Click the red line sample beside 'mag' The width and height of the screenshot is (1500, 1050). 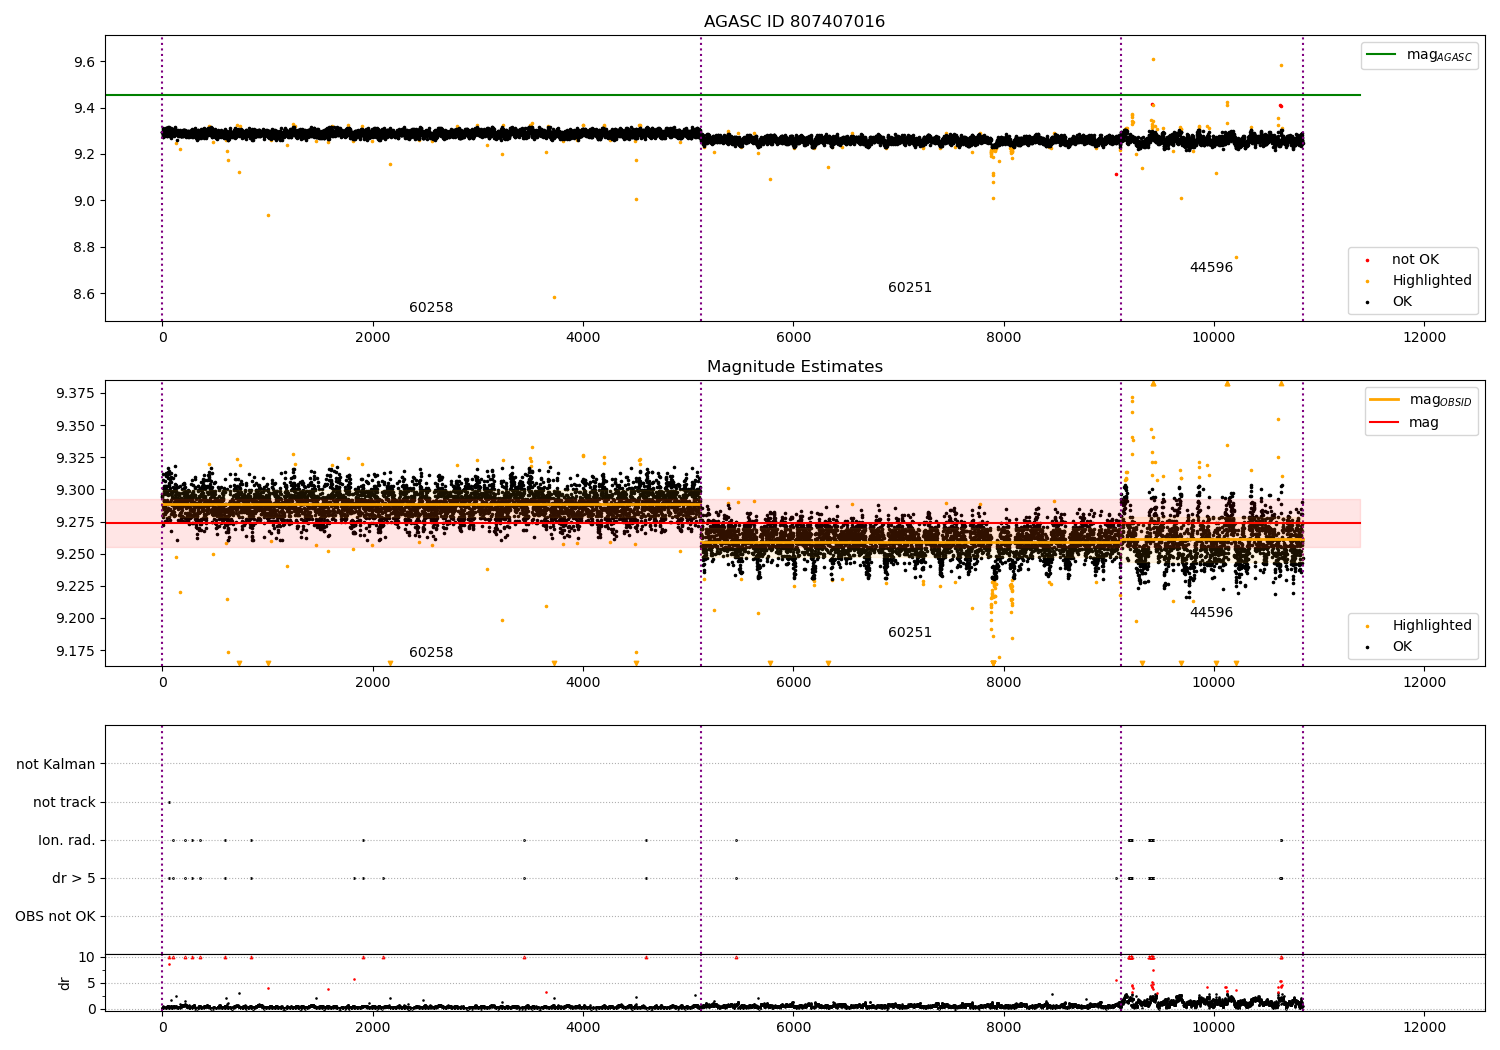pos(1385,423)
